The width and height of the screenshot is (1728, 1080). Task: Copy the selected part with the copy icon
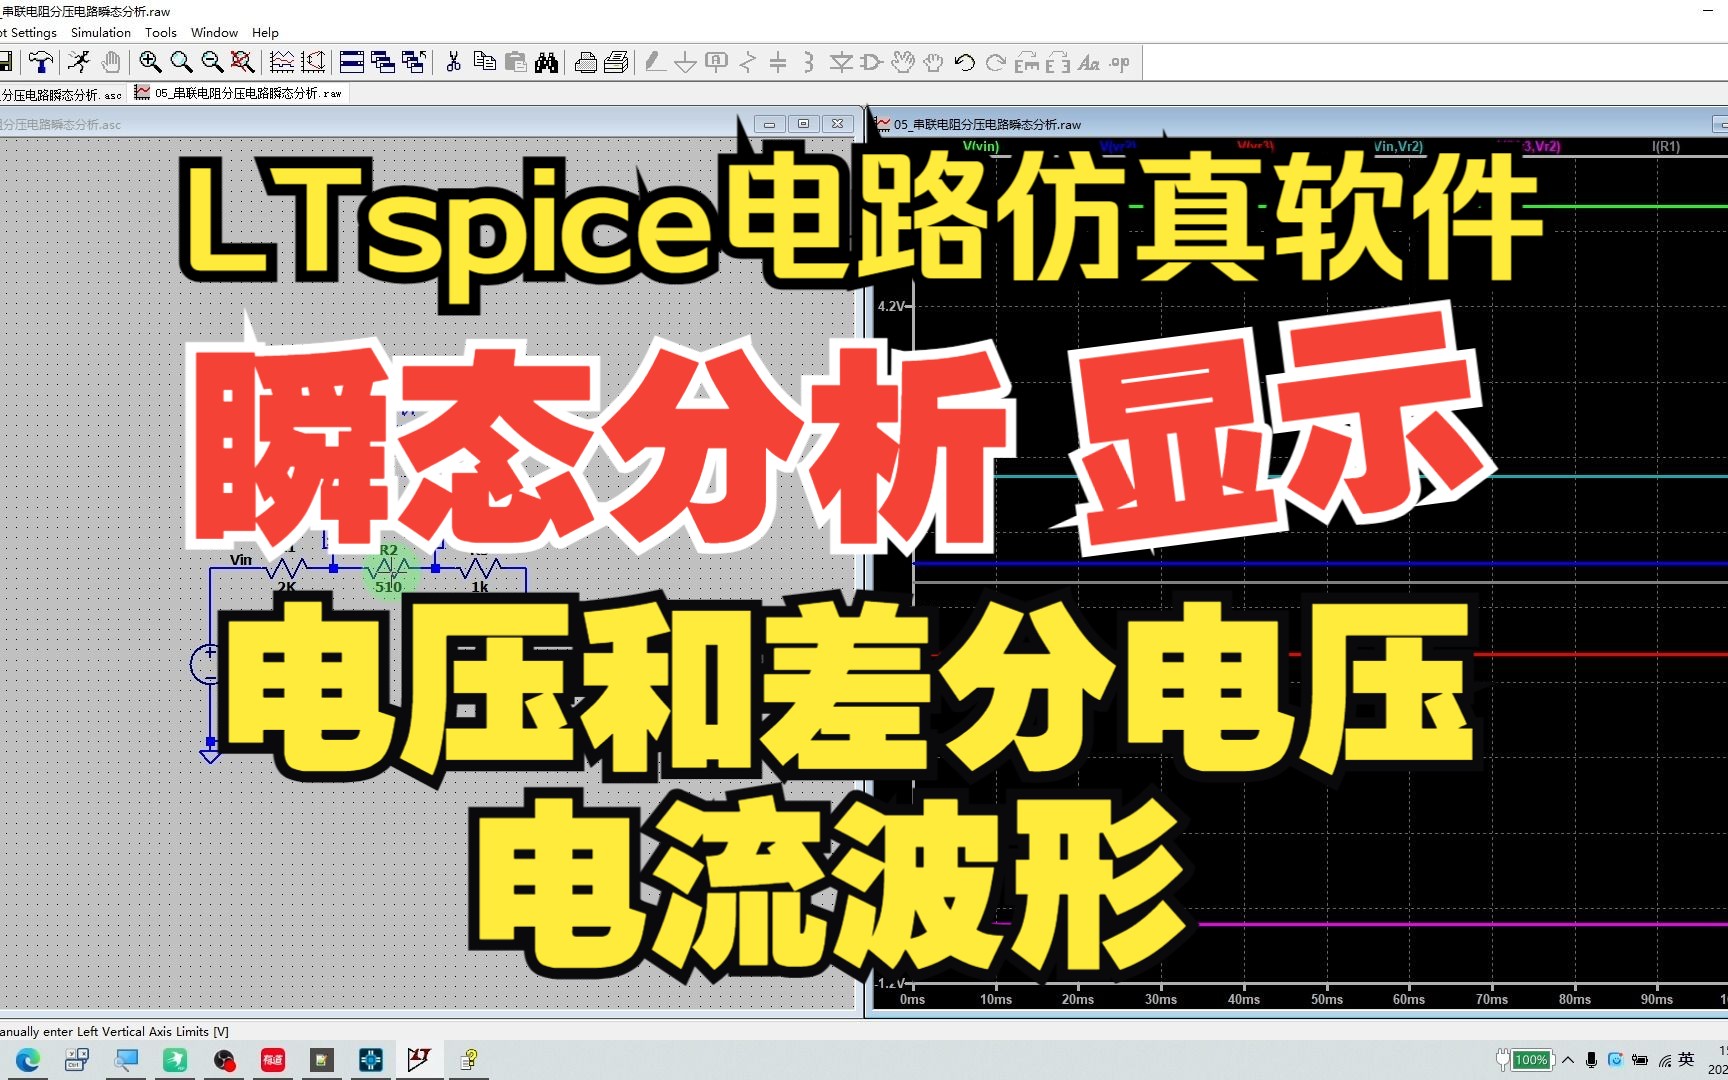(485, 62)
